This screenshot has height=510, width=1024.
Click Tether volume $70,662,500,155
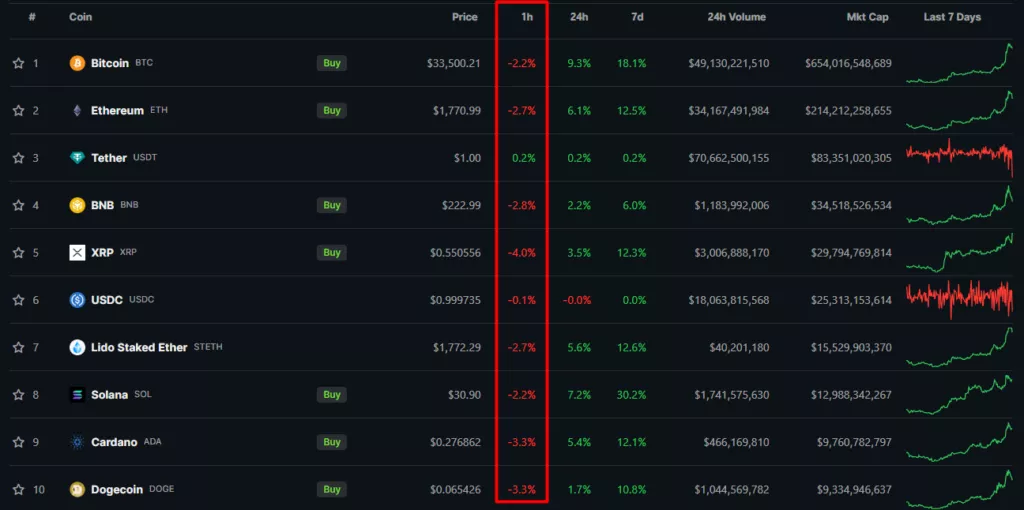pos(729,158)
